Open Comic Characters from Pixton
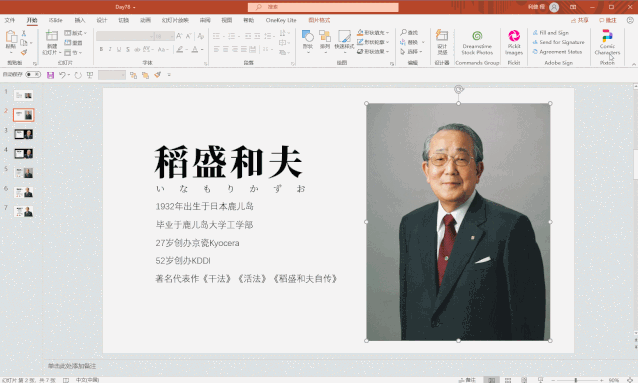 coord(607,42)
